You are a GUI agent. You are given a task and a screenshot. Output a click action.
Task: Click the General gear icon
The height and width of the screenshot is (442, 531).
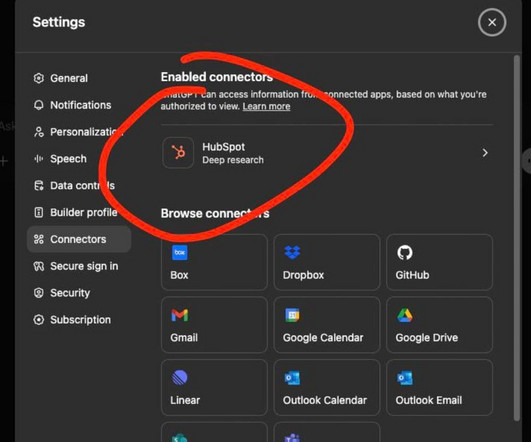(39, 78)
